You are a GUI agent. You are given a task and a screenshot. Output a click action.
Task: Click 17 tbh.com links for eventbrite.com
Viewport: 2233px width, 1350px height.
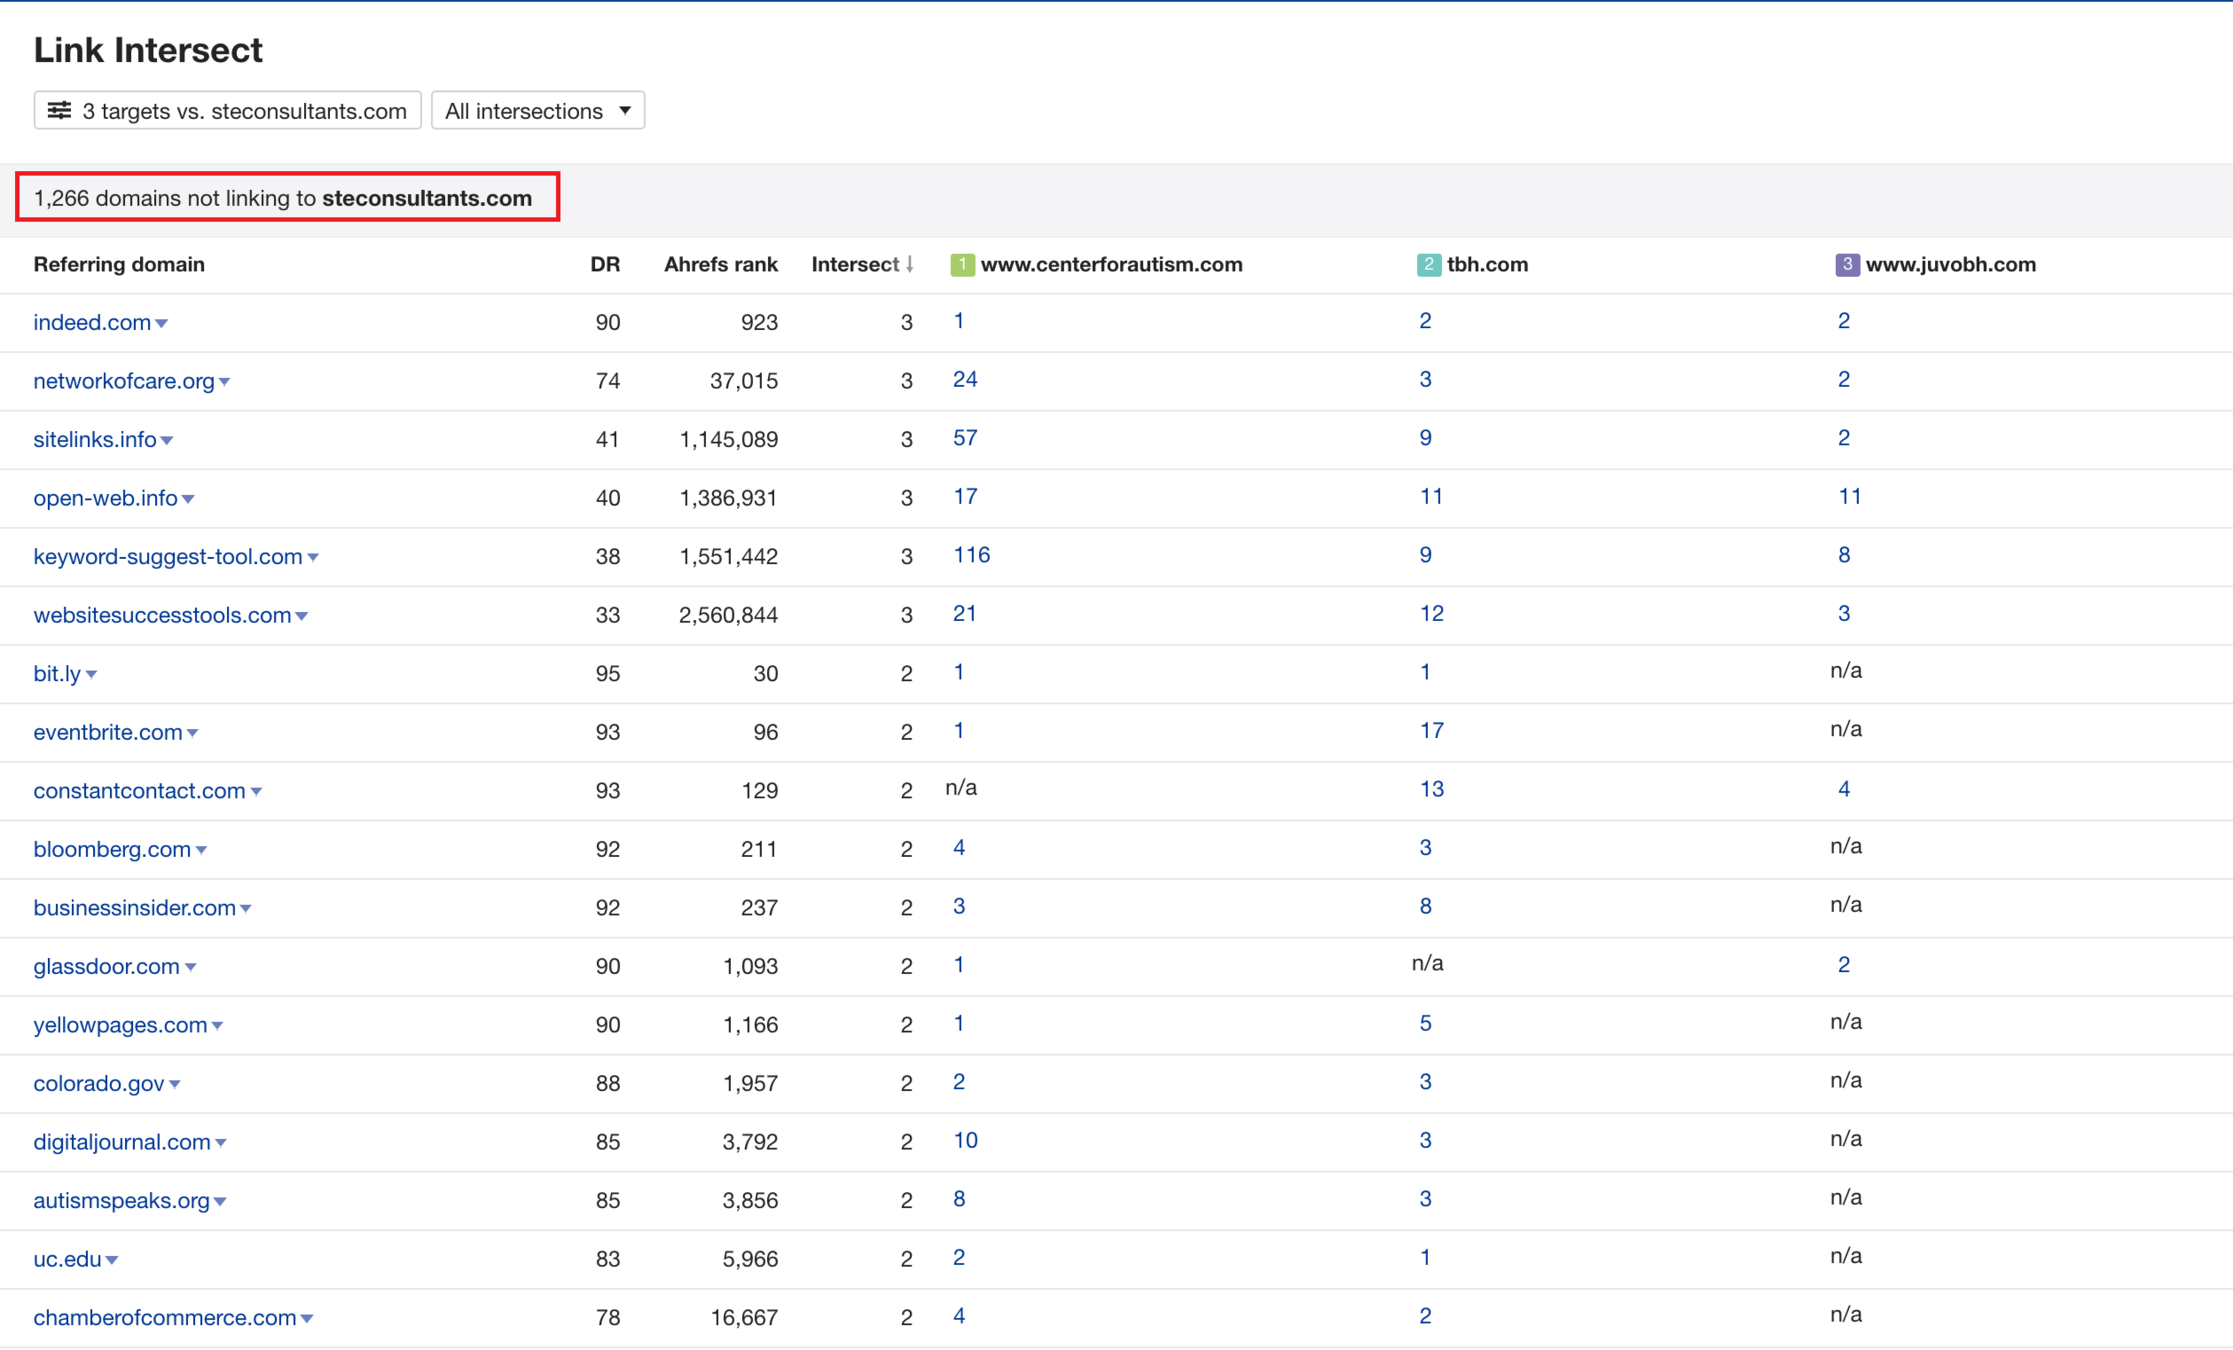[x=1431, y=731]
